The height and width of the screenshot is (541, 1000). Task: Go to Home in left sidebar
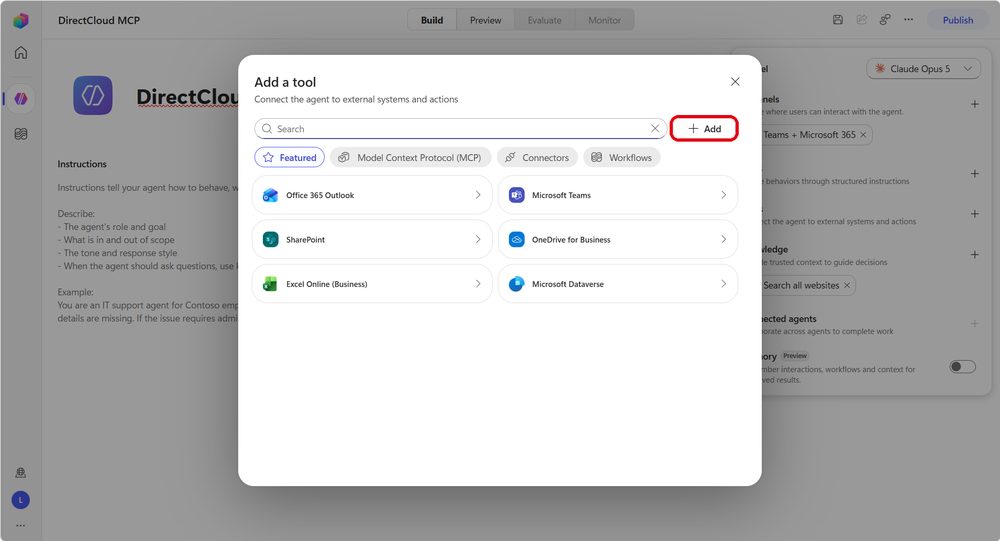point(20,52)
